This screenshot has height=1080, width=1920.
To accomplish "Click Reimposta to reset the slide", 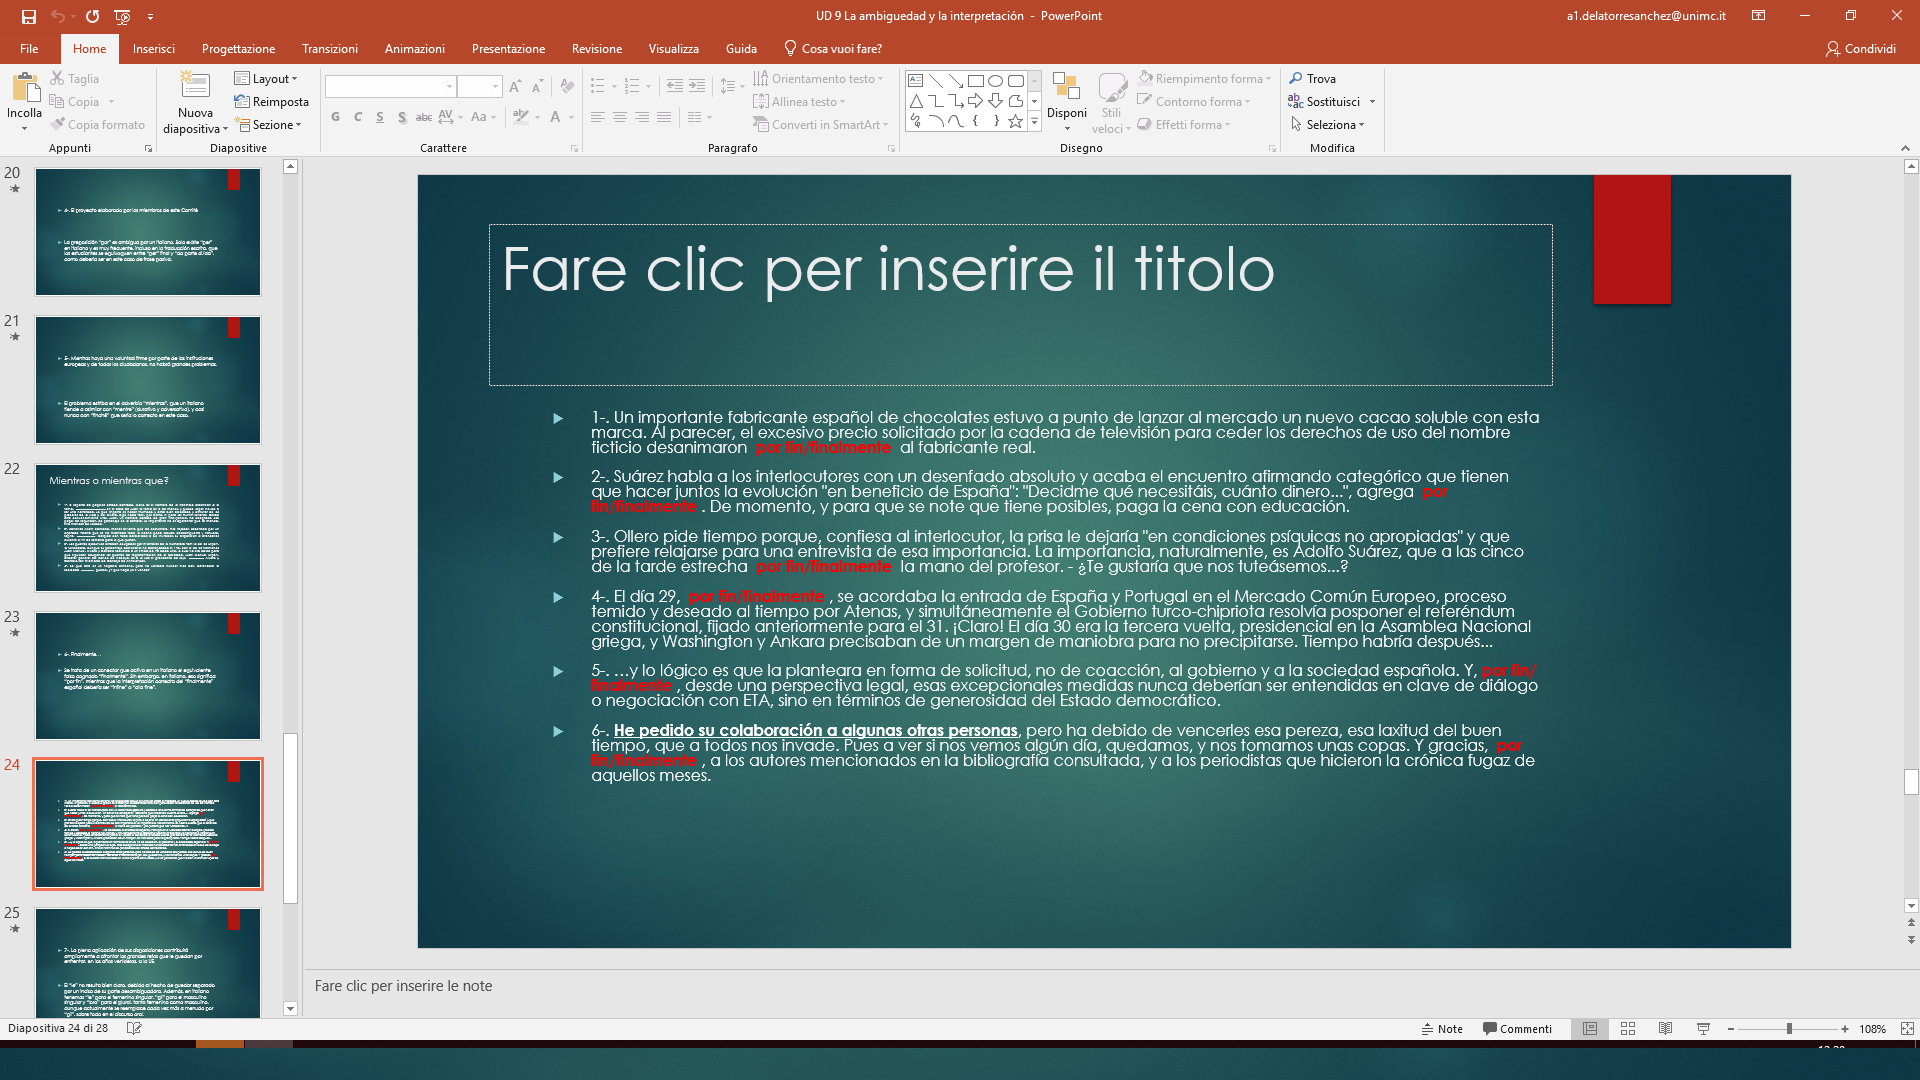I will coord(271,102).
